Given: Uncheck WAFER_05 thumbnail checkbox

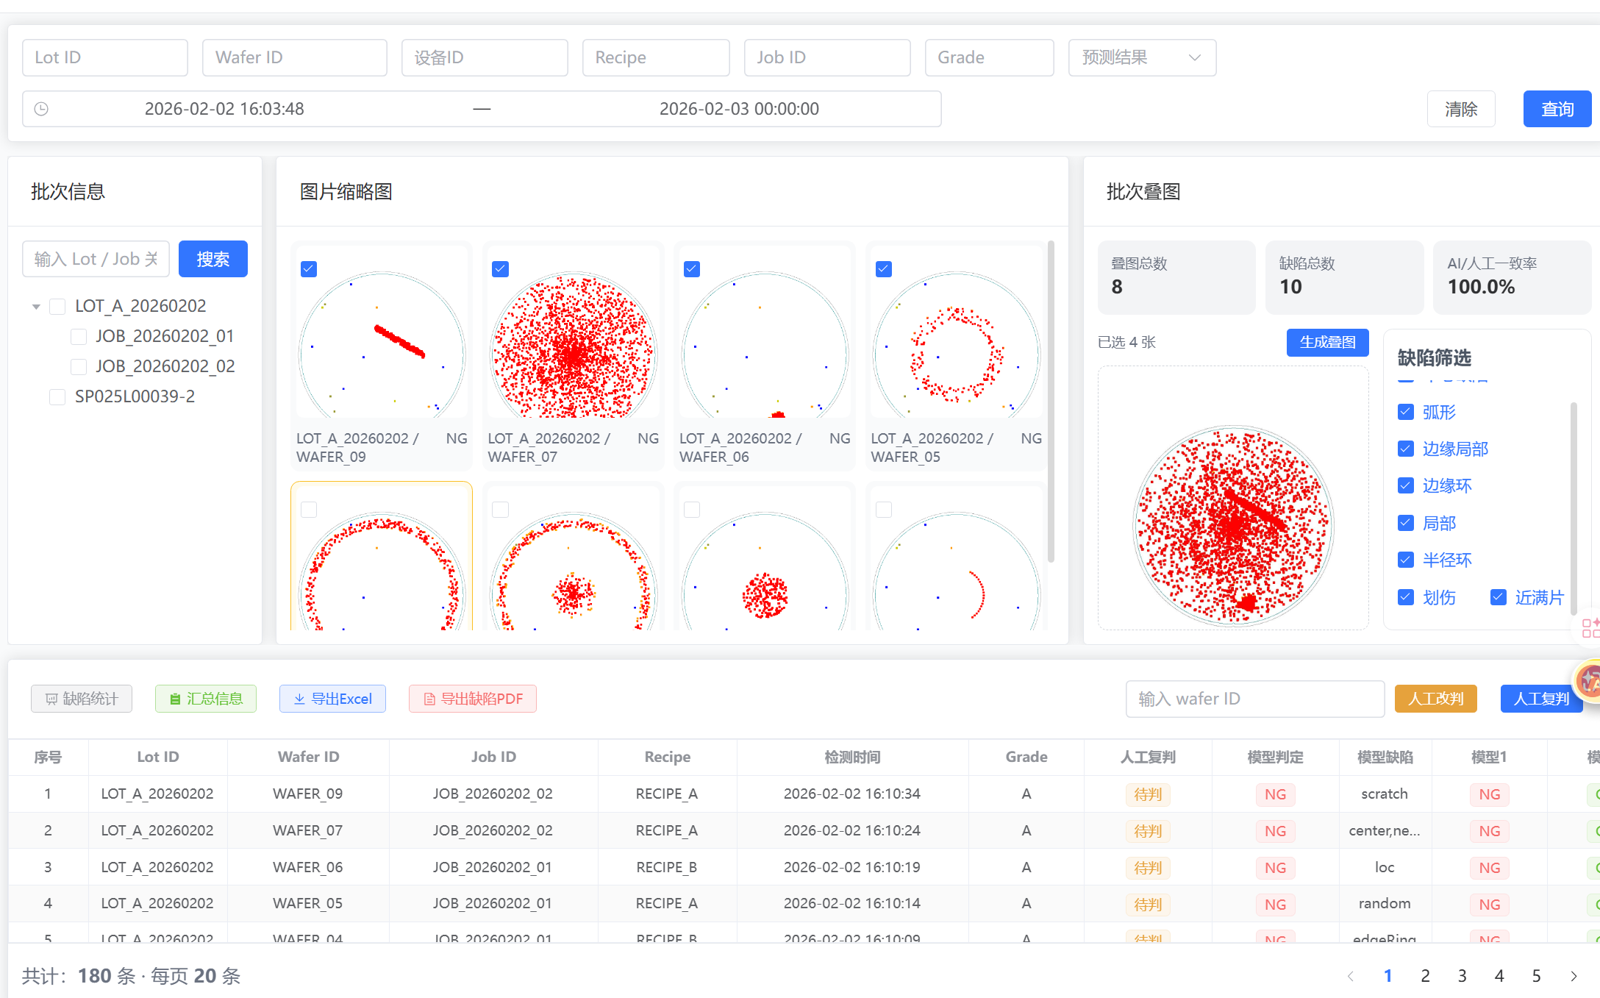Looking at the screenshot, I should click(884, 269).
